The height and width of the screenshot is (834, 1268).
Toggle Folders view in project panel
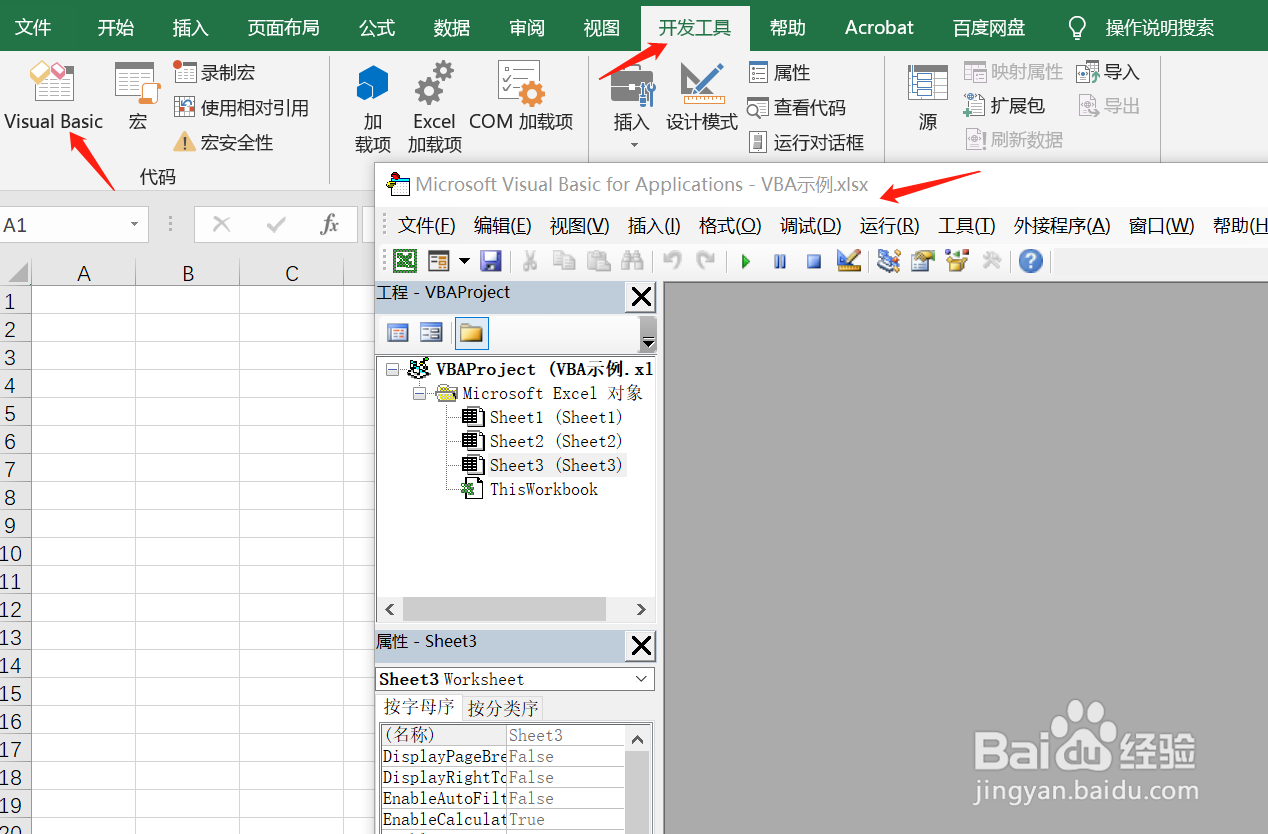tap(471, 333)
